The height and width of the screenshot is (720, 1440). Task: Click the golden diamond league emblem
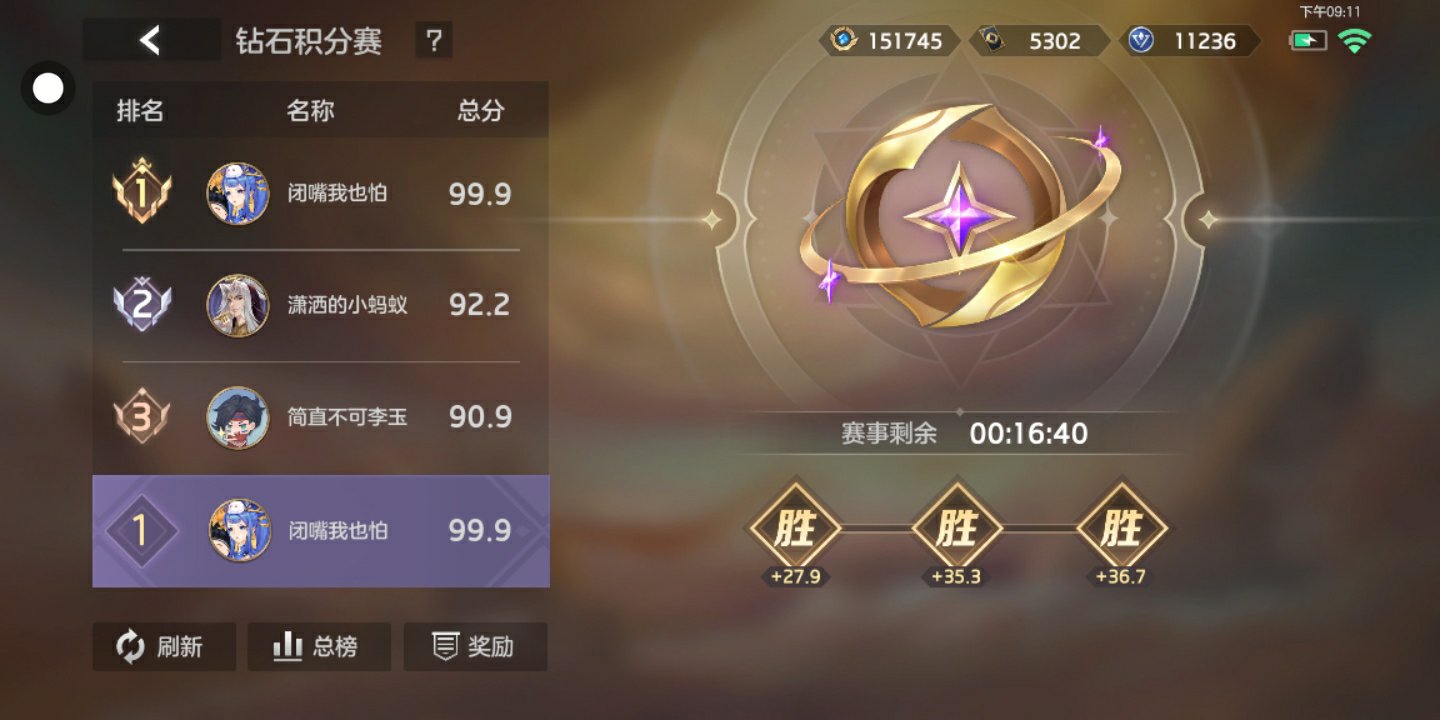coord(958,216)
